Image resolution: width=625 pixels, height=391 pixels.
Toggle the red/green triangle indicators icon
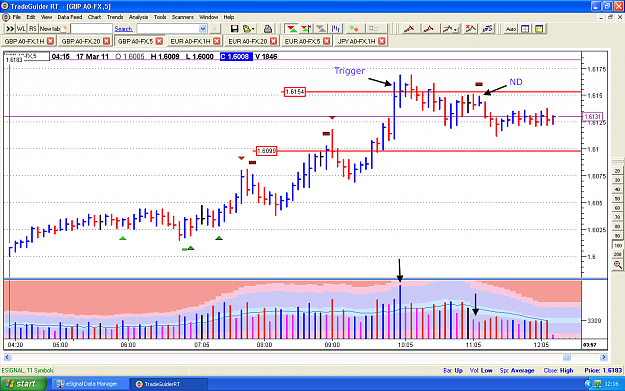[x=291, y=29]
